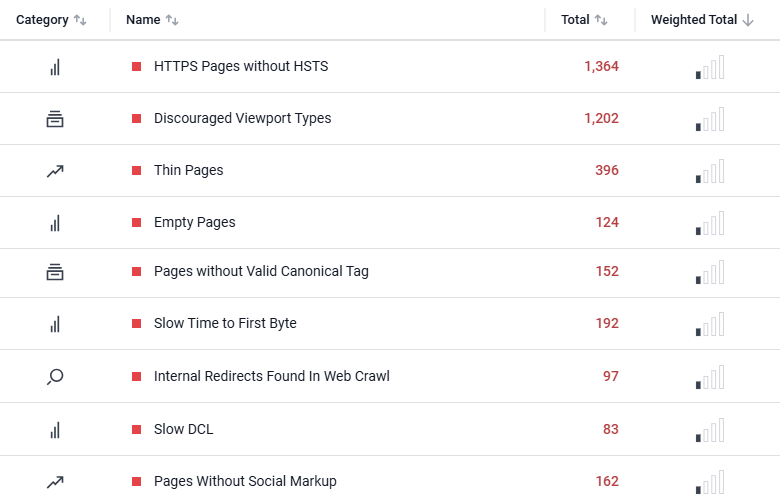Open the Thin Pages issue
This screenshot has width=780, height=503.
[x=188, y=171]
